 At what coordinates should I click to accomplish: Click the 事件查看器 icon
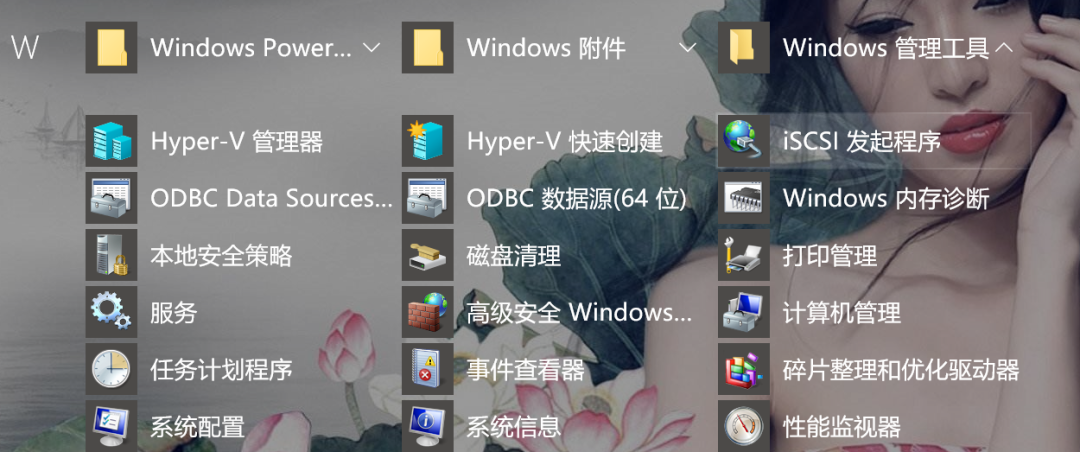pyautogui.click(x=428, y=370)
